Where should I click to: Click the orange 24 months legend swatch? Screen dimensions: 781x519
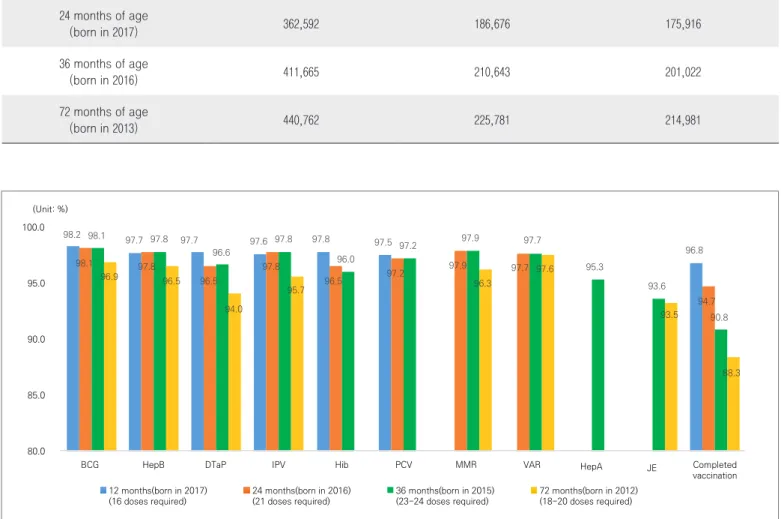246,490
